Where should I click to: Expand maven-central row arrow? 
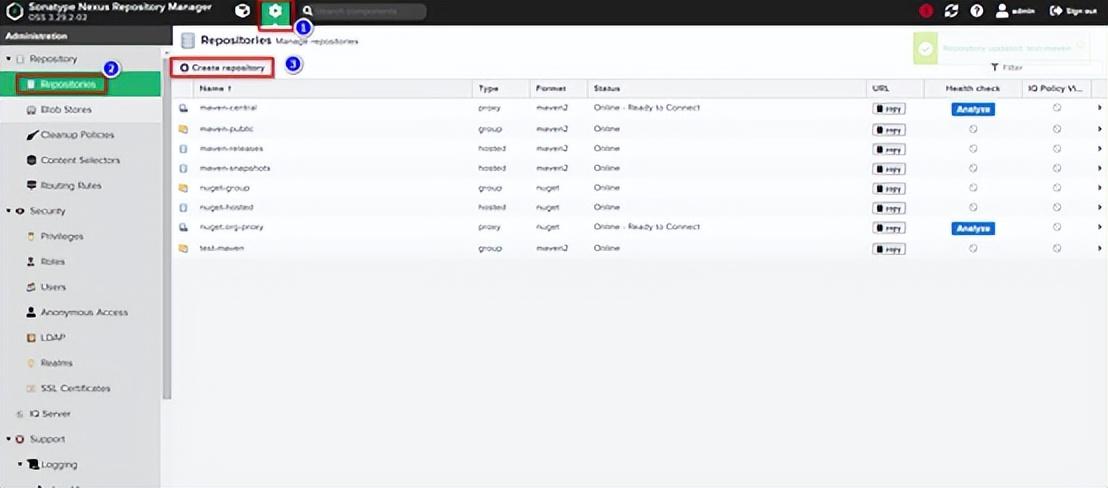1100,109
